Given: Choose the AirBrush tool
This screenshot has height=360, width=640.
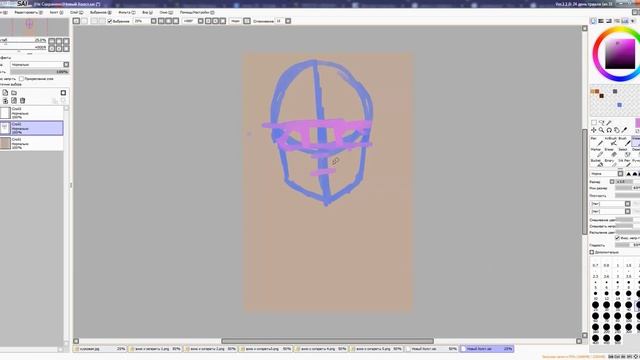Looking at the screenshot, I should tap(610, 142).
